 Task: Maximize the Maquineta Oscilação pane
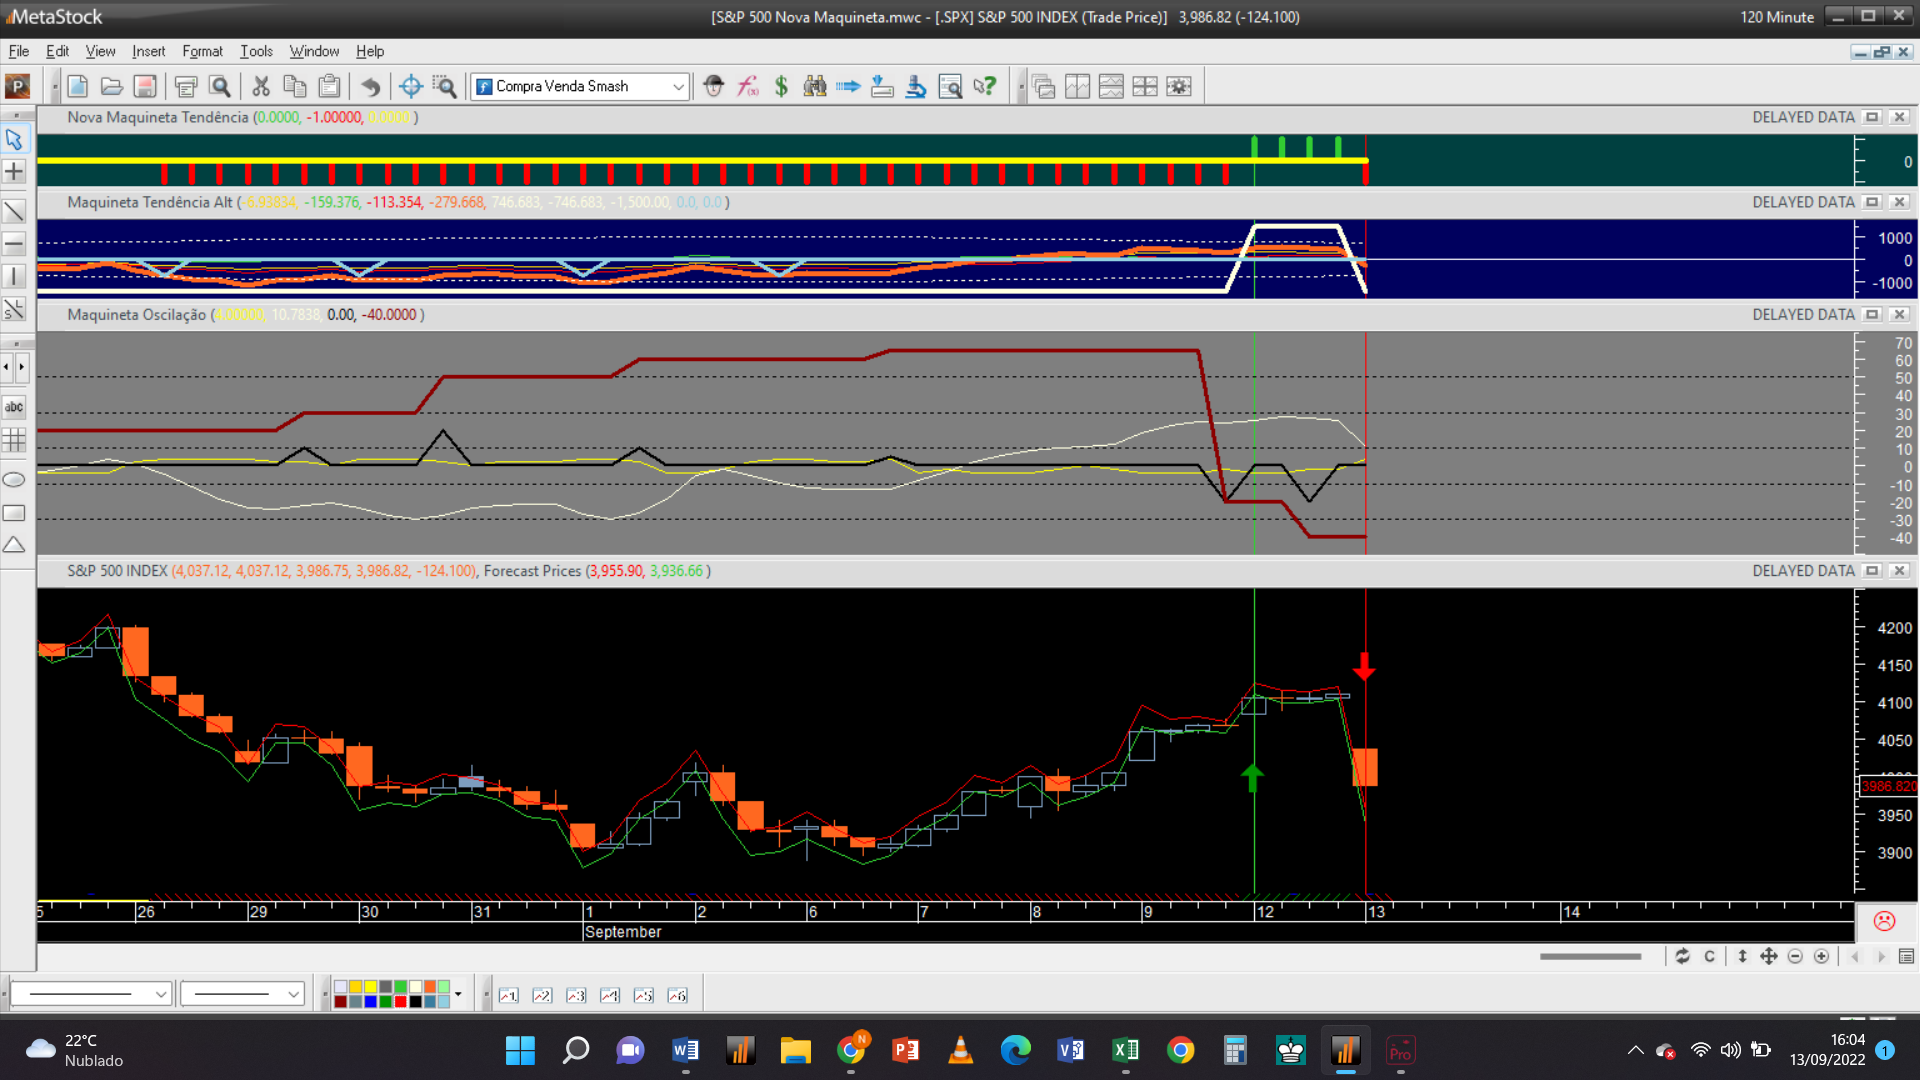click(x=1872, y=315)
